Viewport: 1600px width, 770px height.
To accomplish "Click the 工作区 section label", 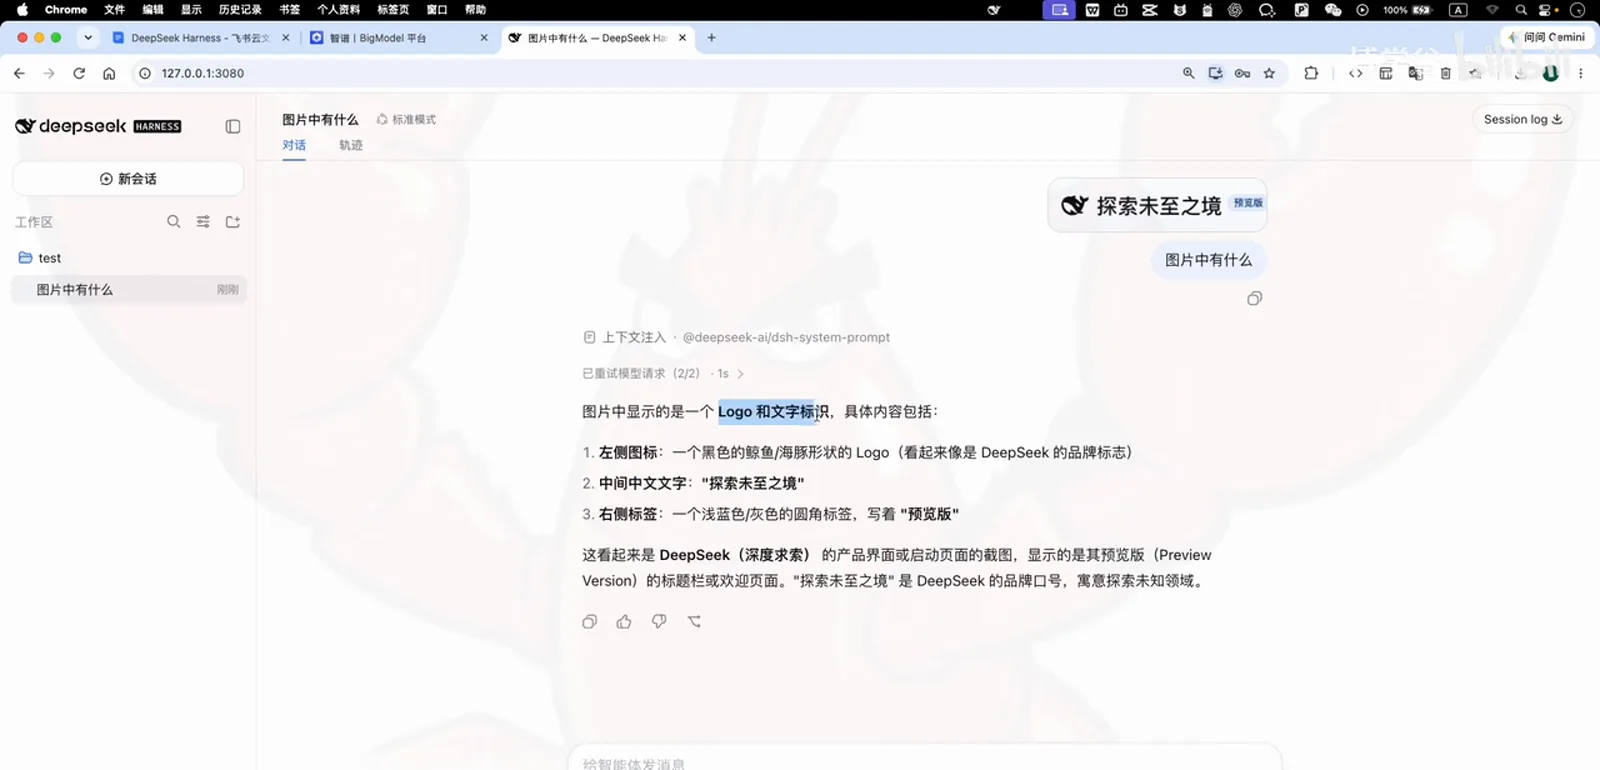I will pos(34,222).
